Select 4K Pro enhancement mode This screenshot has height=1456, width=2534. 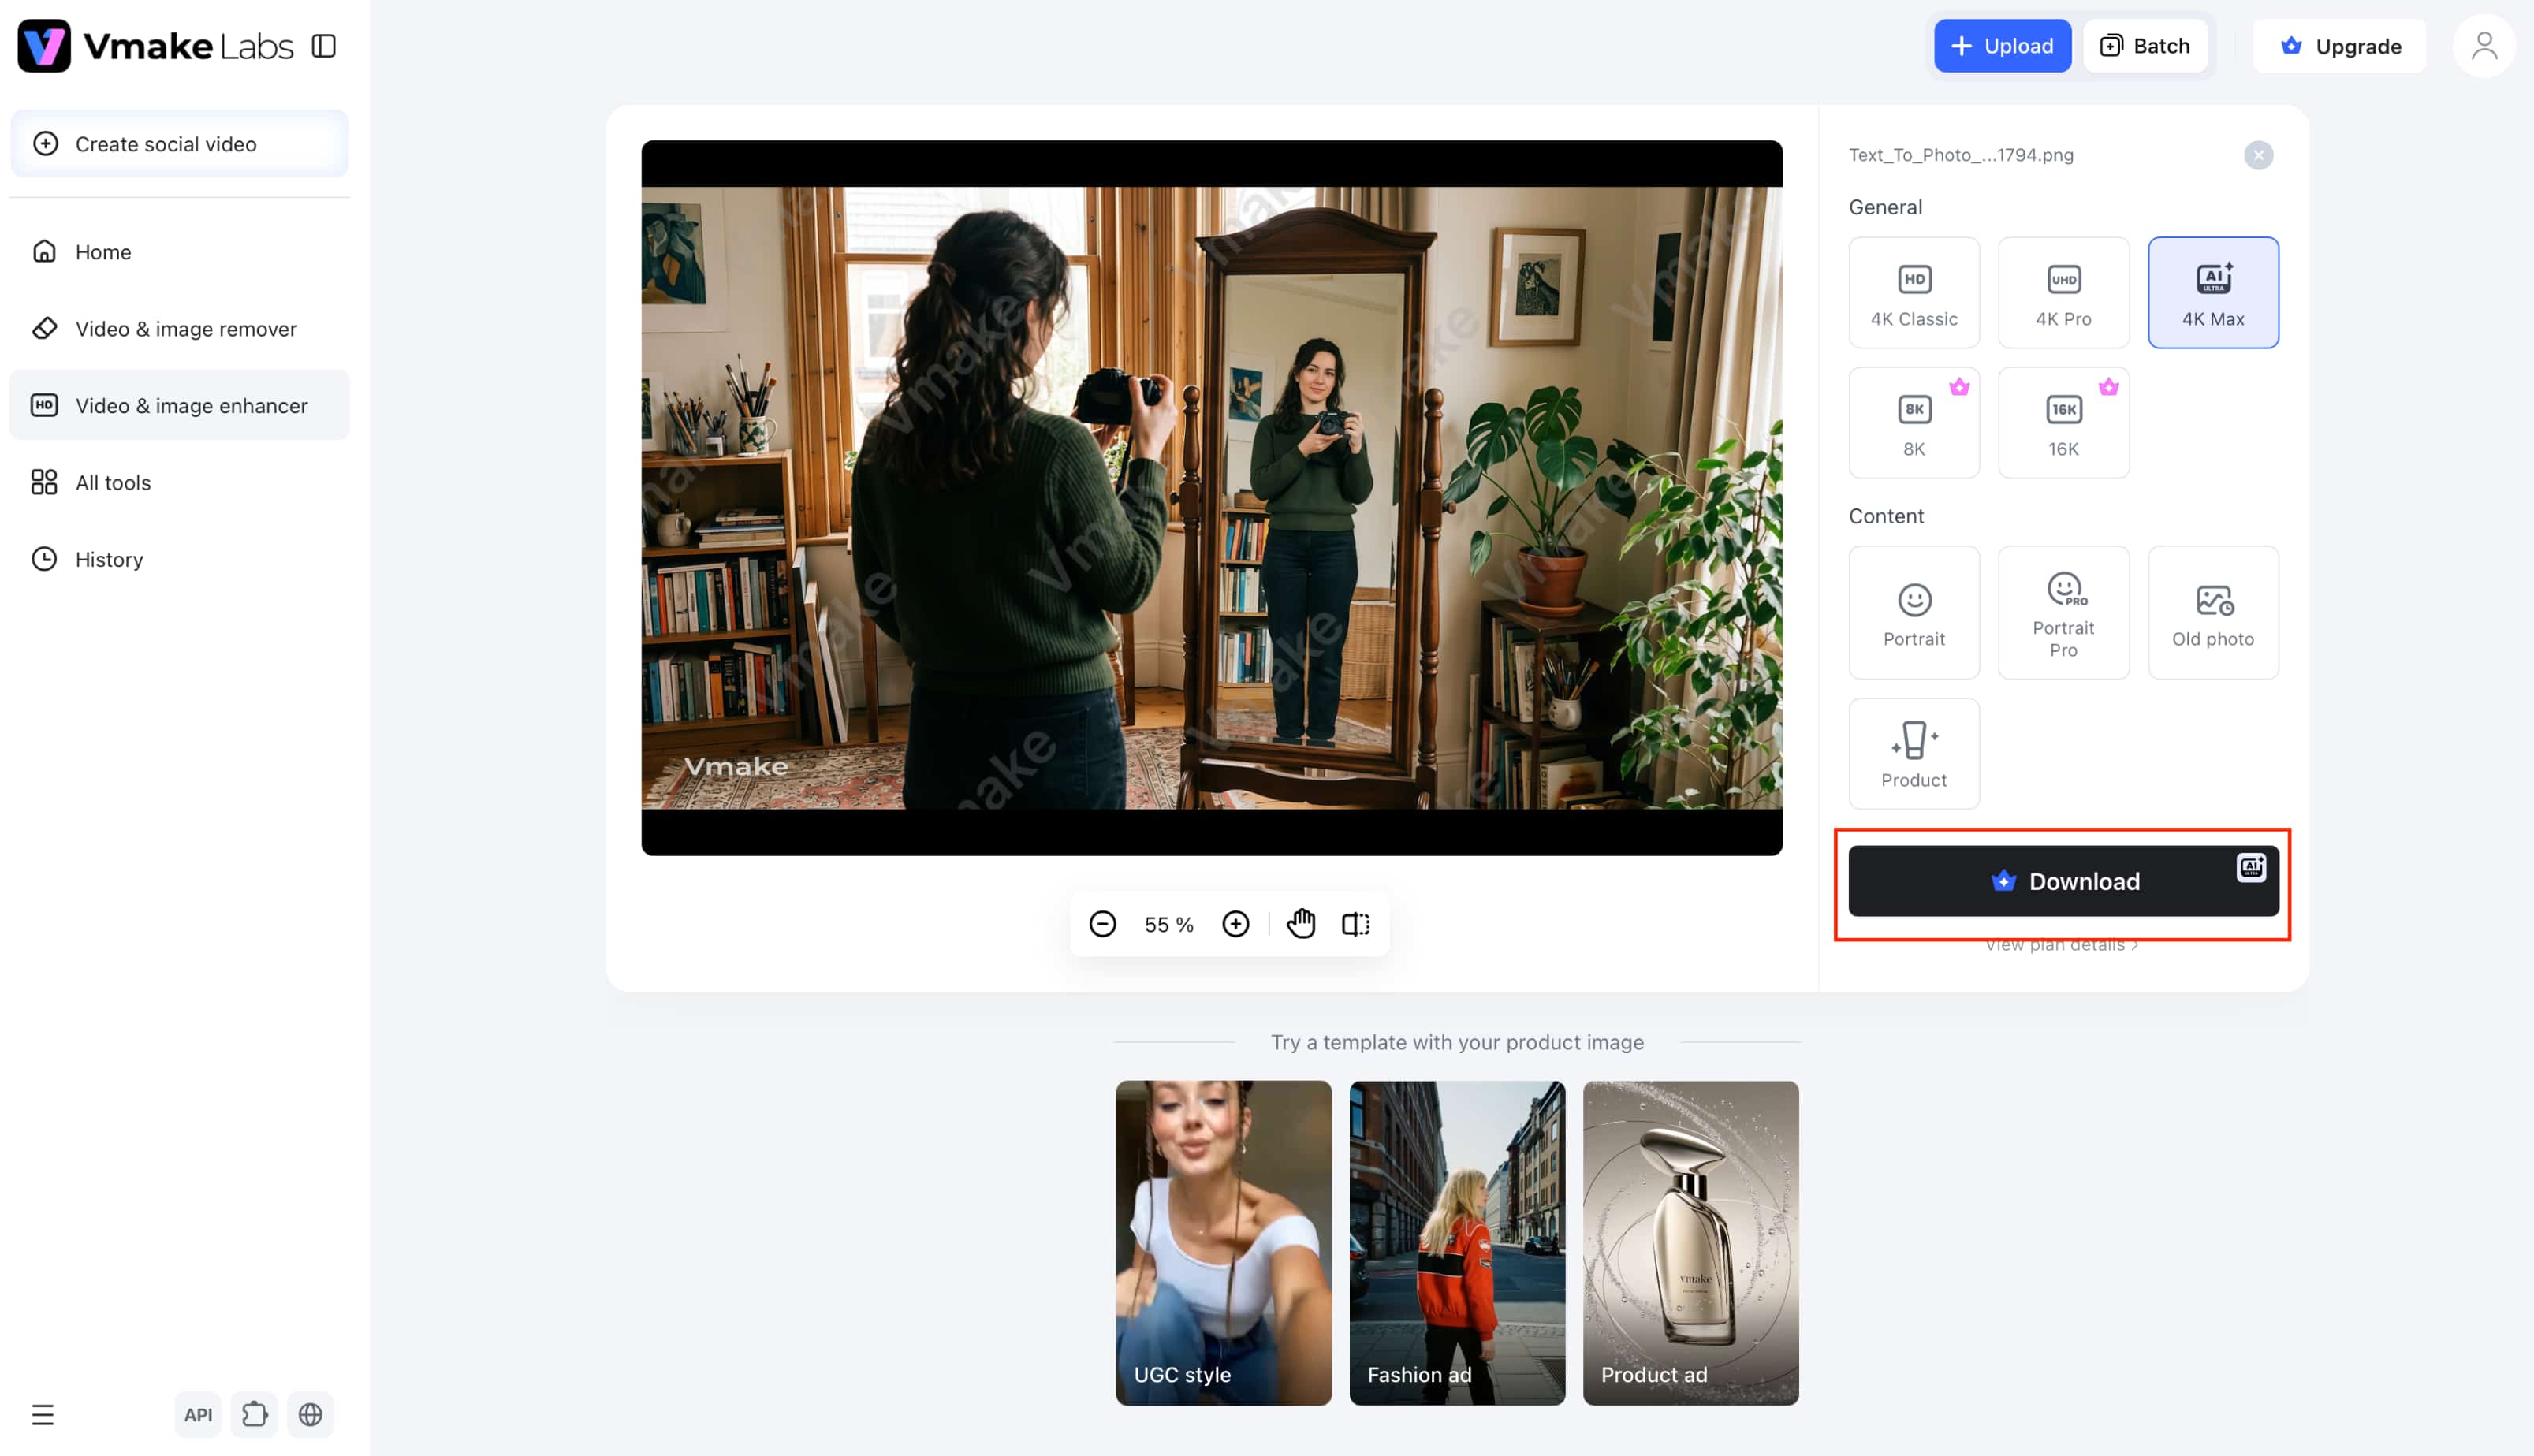tap(2063, 293)
